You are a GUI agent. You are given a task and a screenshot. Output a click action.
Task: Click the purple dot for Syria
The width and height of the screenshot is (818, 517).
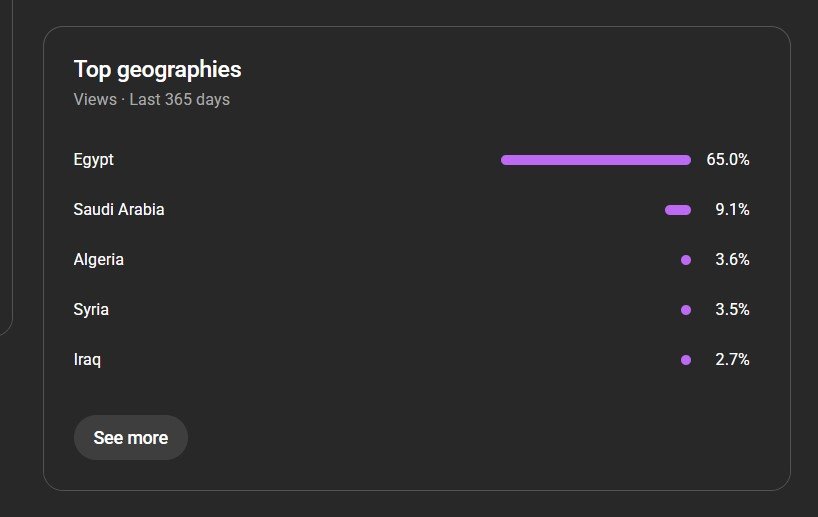click(686, 310)
